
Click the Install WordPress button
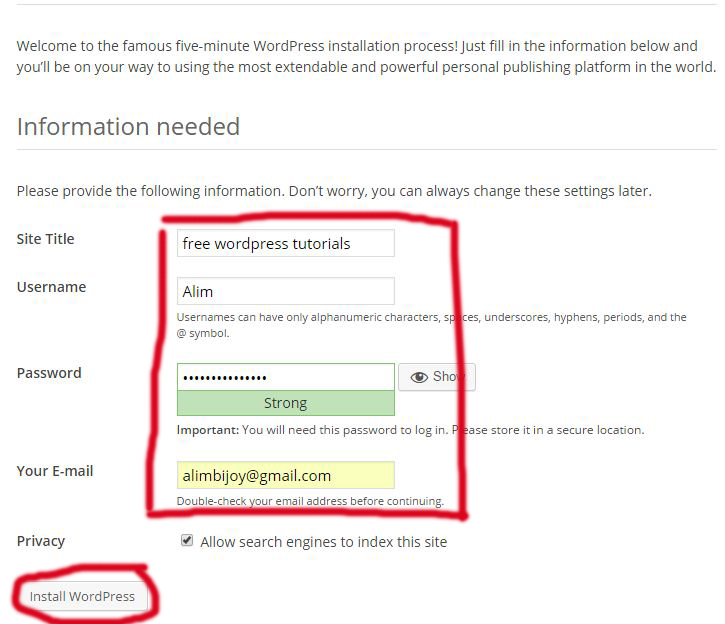(x=82, y=597)
